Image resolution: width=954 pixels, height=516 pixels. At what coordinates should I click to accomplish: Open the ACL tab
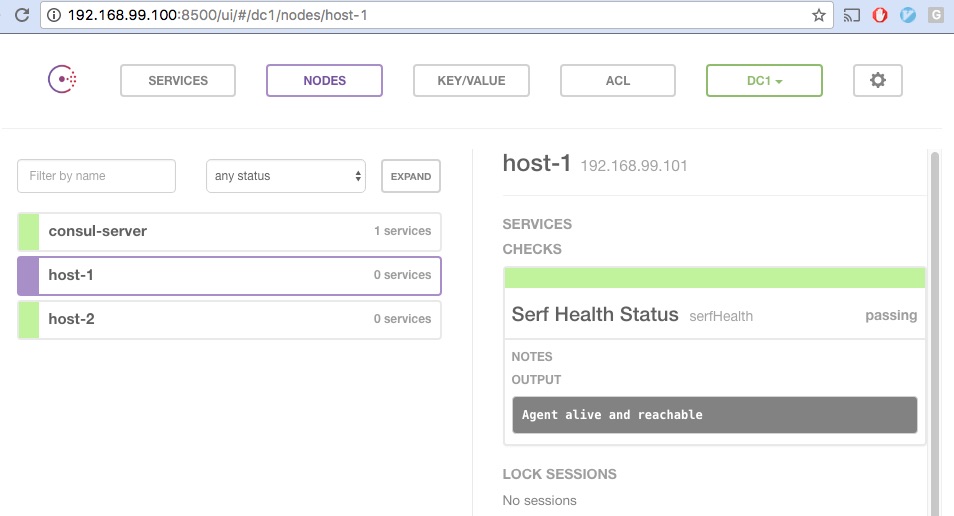point(618,80)
